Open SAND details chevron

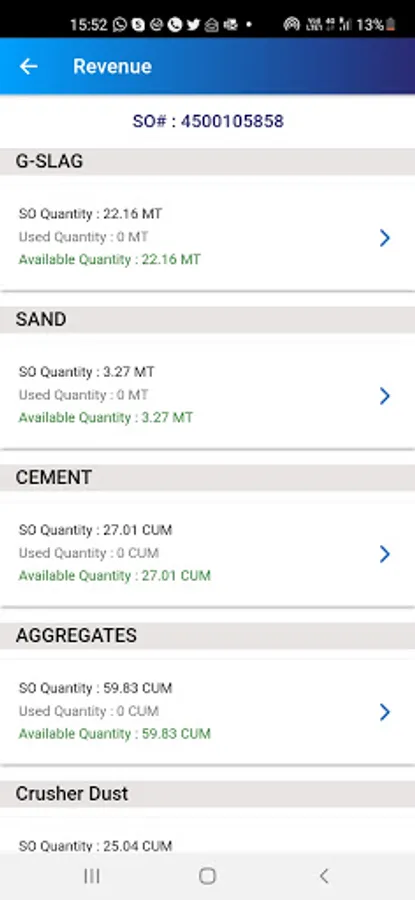pos(385,395)
